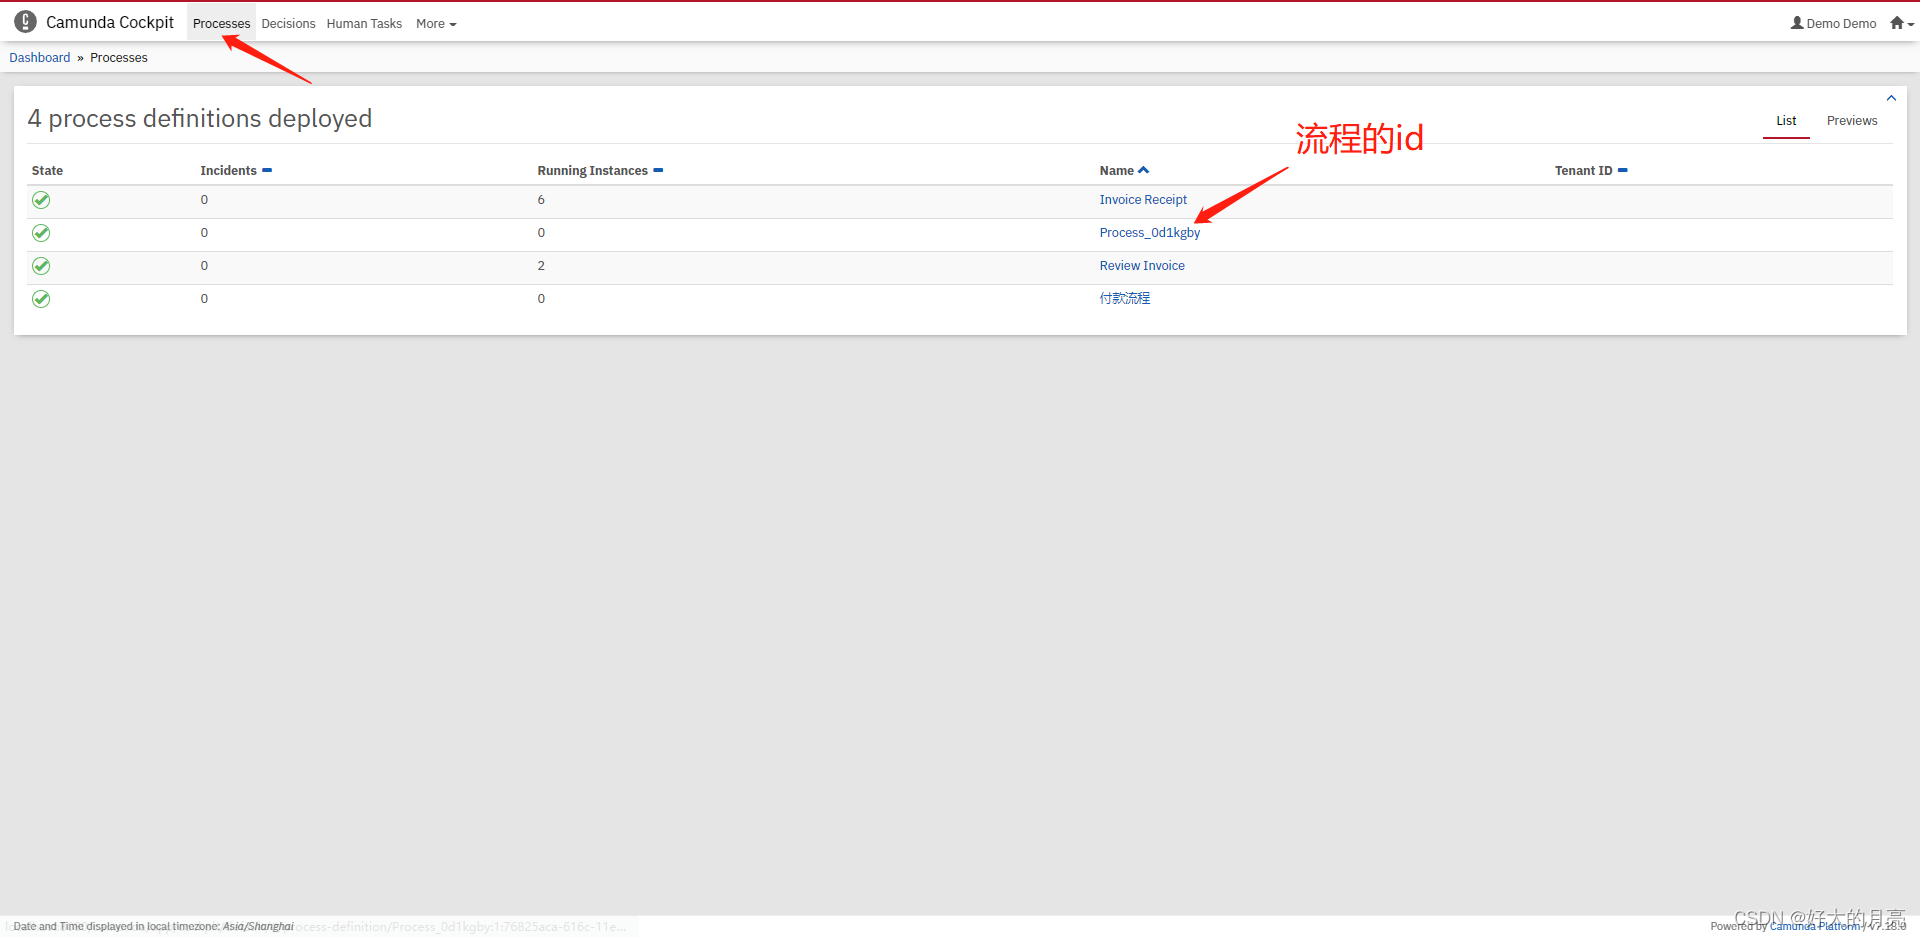The width and height of the screenshot is (1920, 937).
Task: Click the Camunda logo icon
Action: click(25, 21)
